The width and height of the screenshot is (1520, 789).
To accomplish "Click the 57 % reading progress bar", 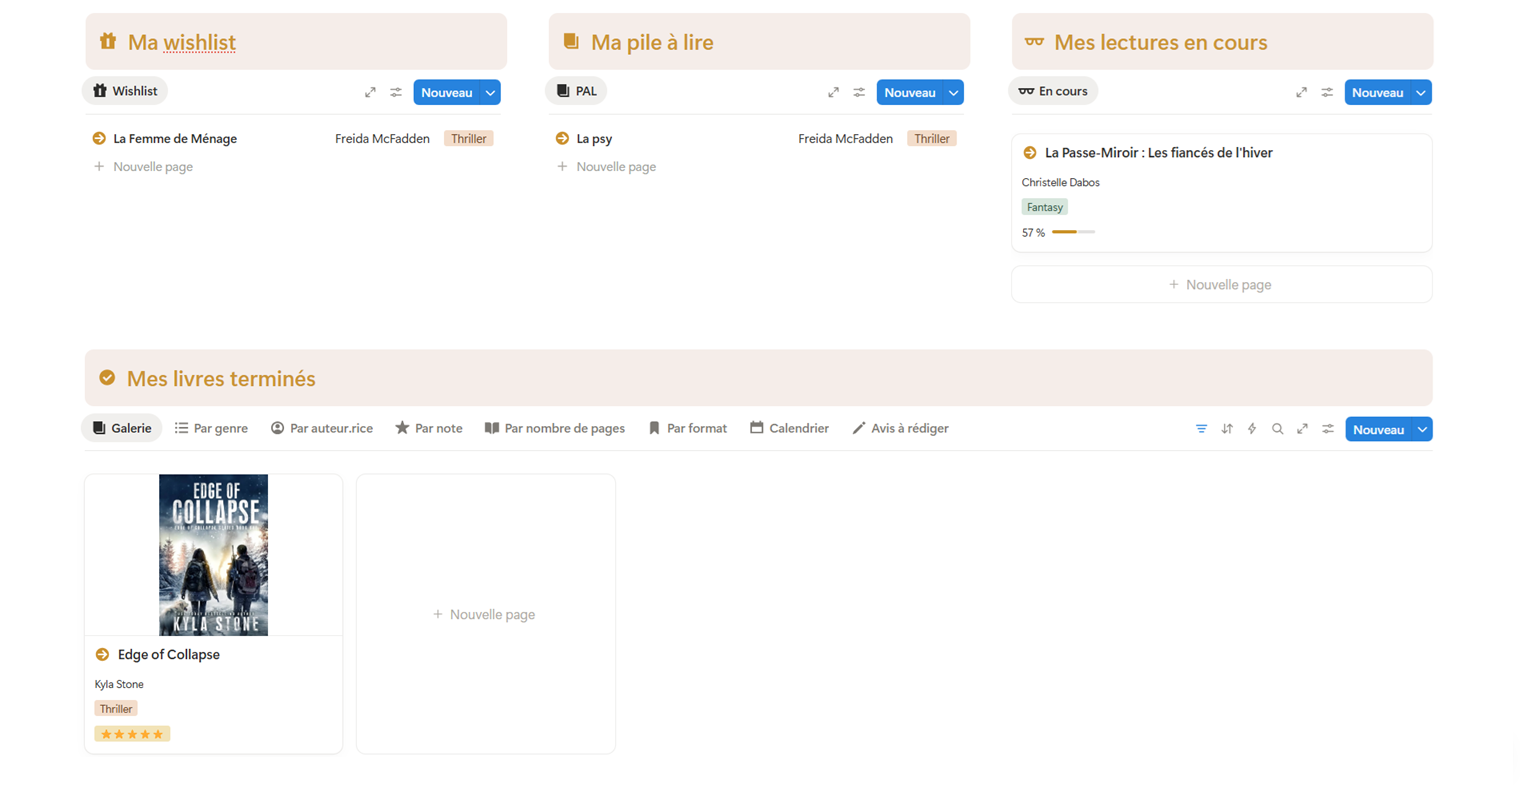I will 1073,232.
